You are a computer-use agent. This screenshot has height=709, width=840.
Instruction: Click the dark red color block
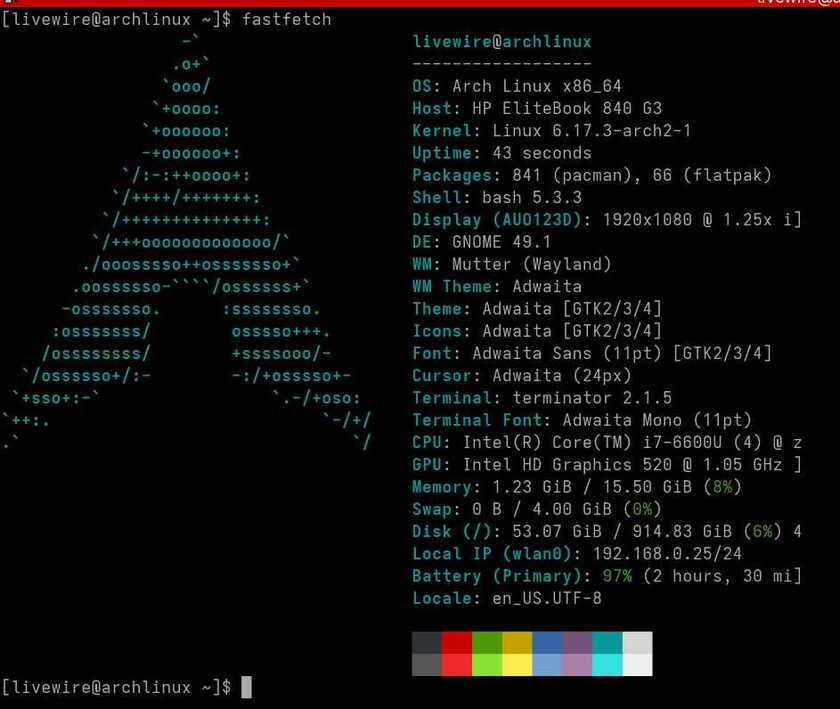[x=457, y=643]
